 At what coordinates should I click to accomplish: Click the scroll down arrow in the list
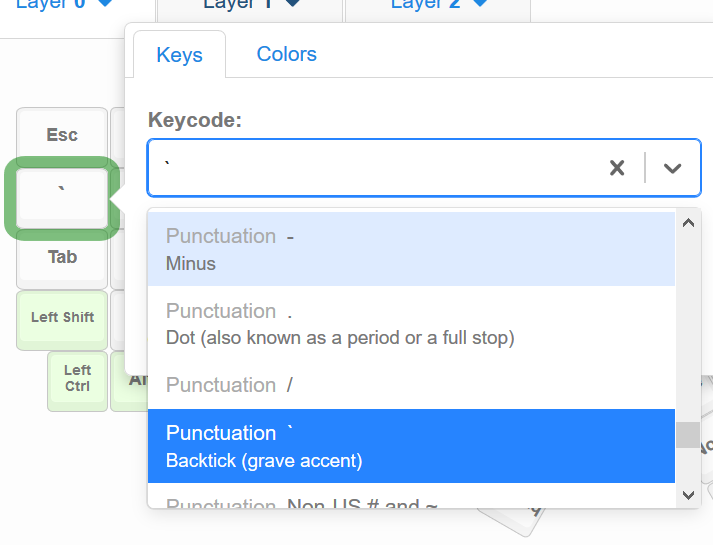(x=688, y=495)
